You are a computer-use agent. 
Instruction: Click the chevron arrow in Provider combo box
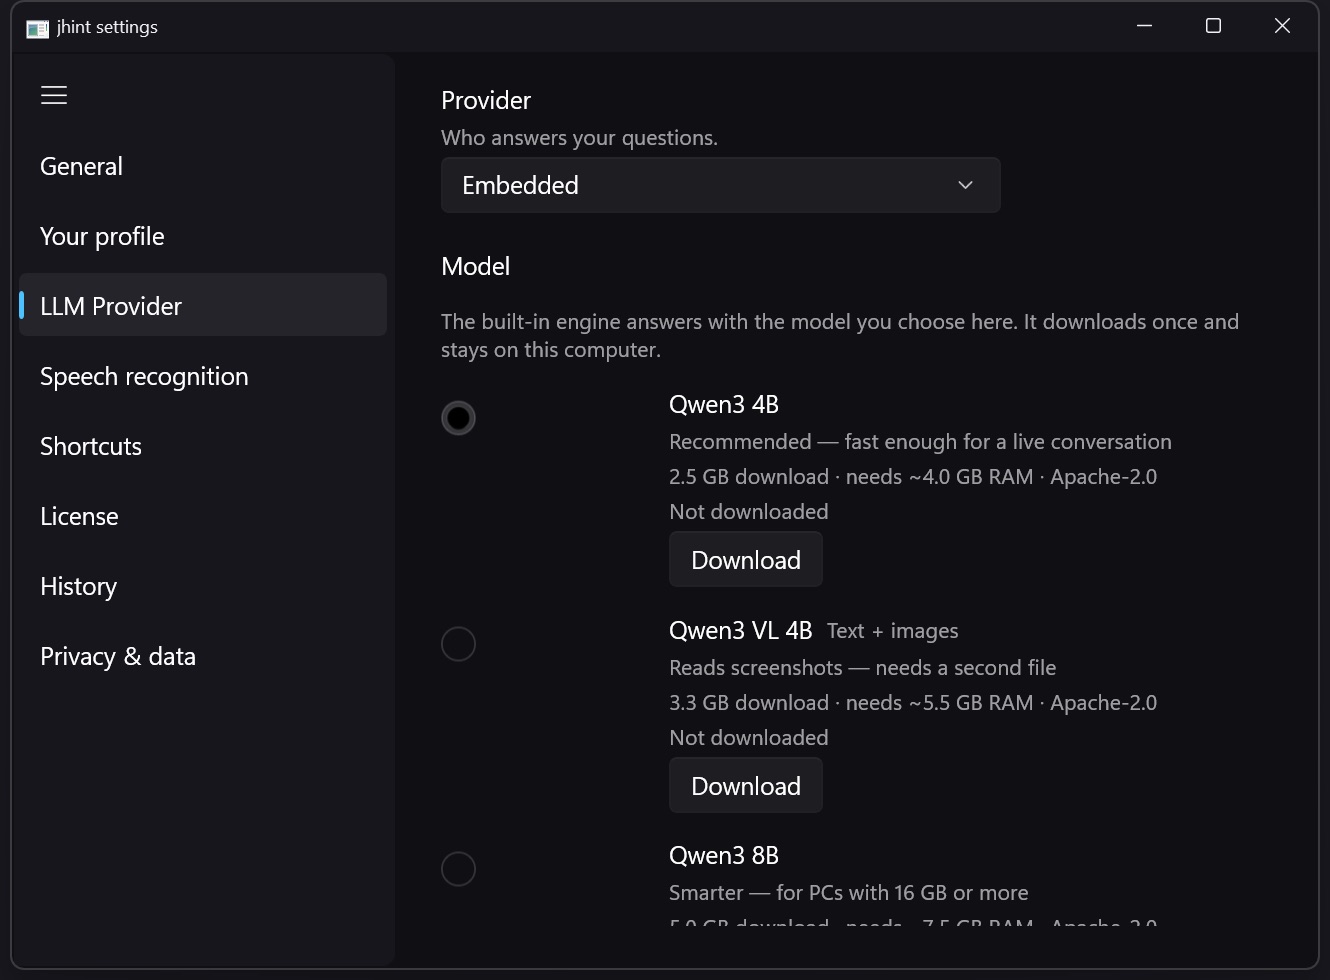[x=965, y=185]
